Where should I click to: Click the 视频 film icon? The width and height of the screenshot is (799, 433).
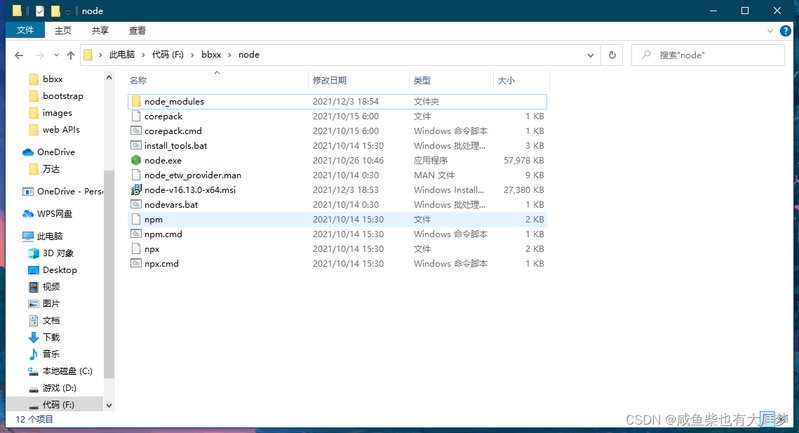tap(34, 287)
